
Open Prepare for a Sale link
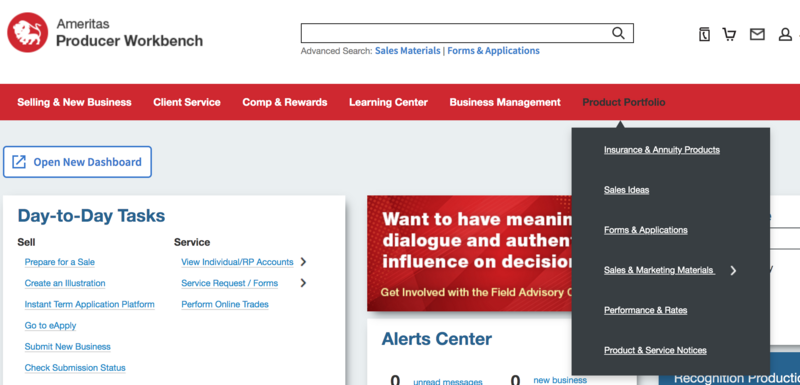tap(60, 262)
